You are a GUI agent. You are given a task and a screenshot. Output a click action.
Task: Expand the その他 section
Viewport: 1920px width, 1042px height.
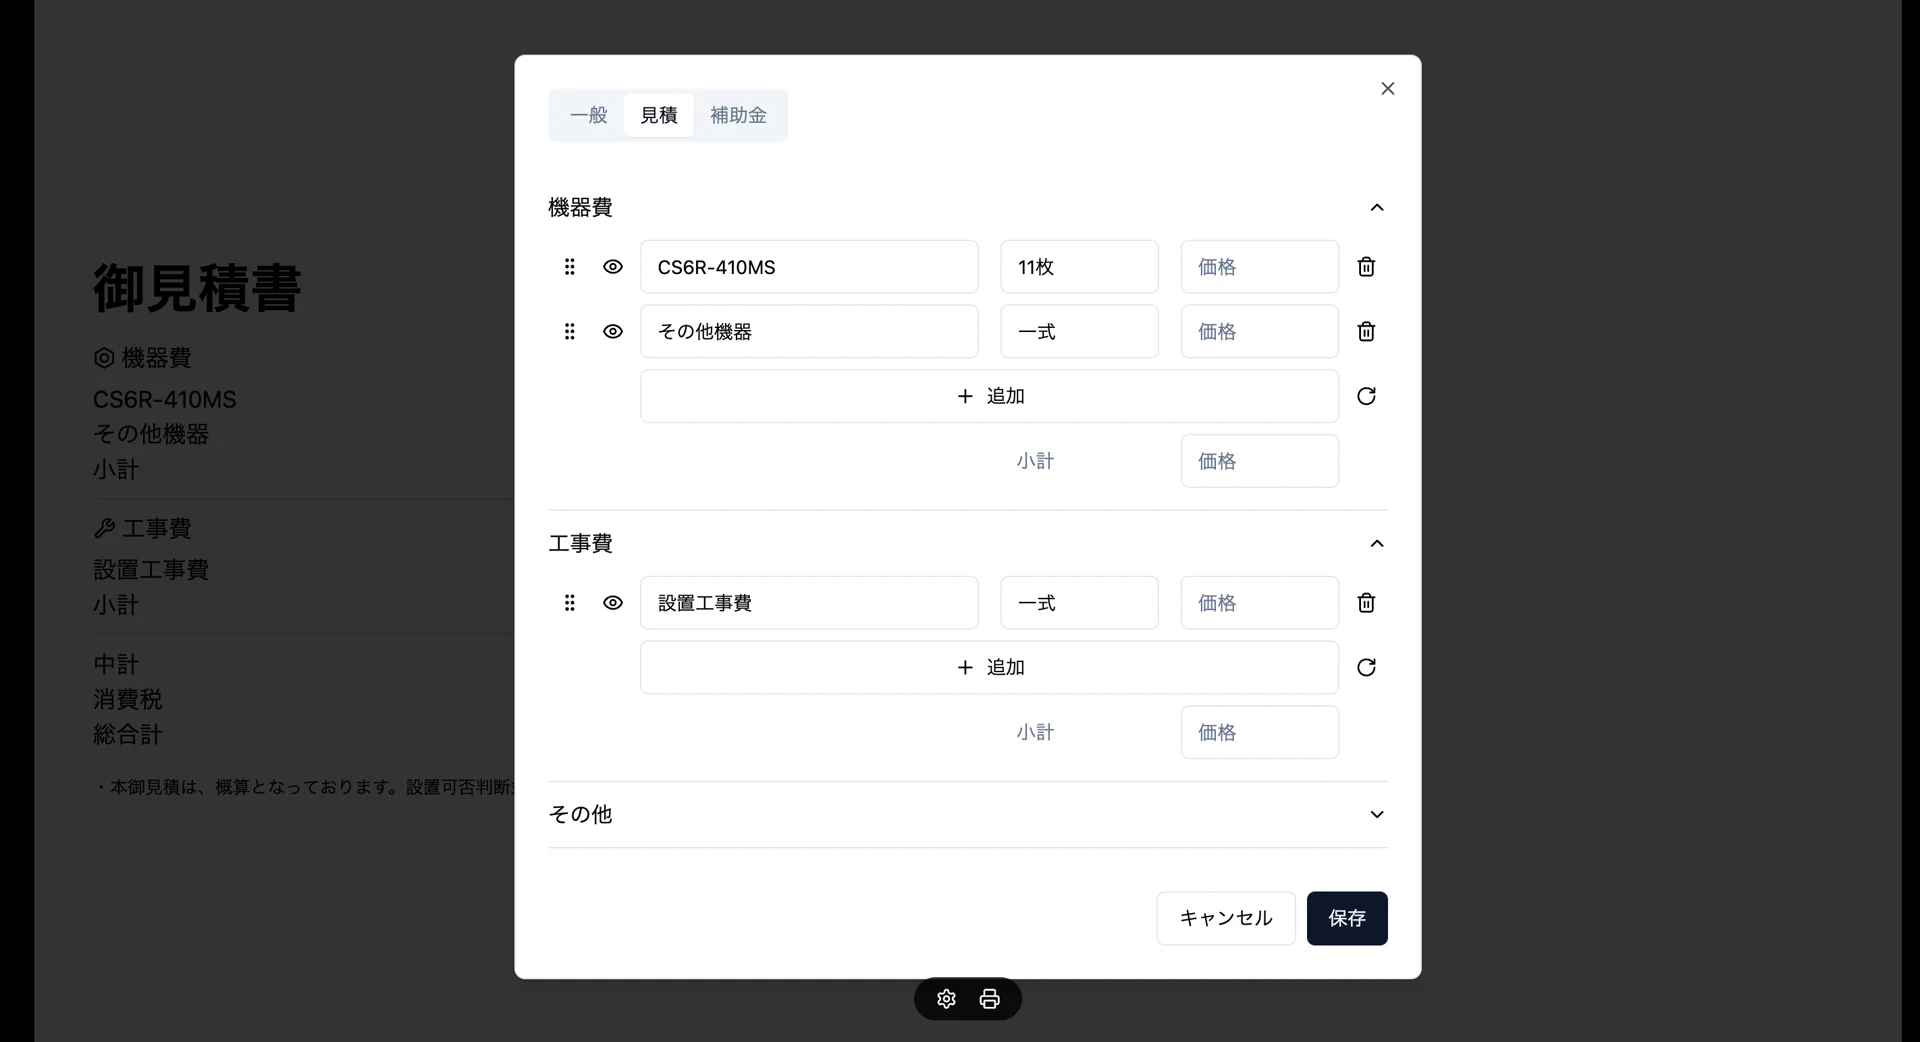click(968, 815)
